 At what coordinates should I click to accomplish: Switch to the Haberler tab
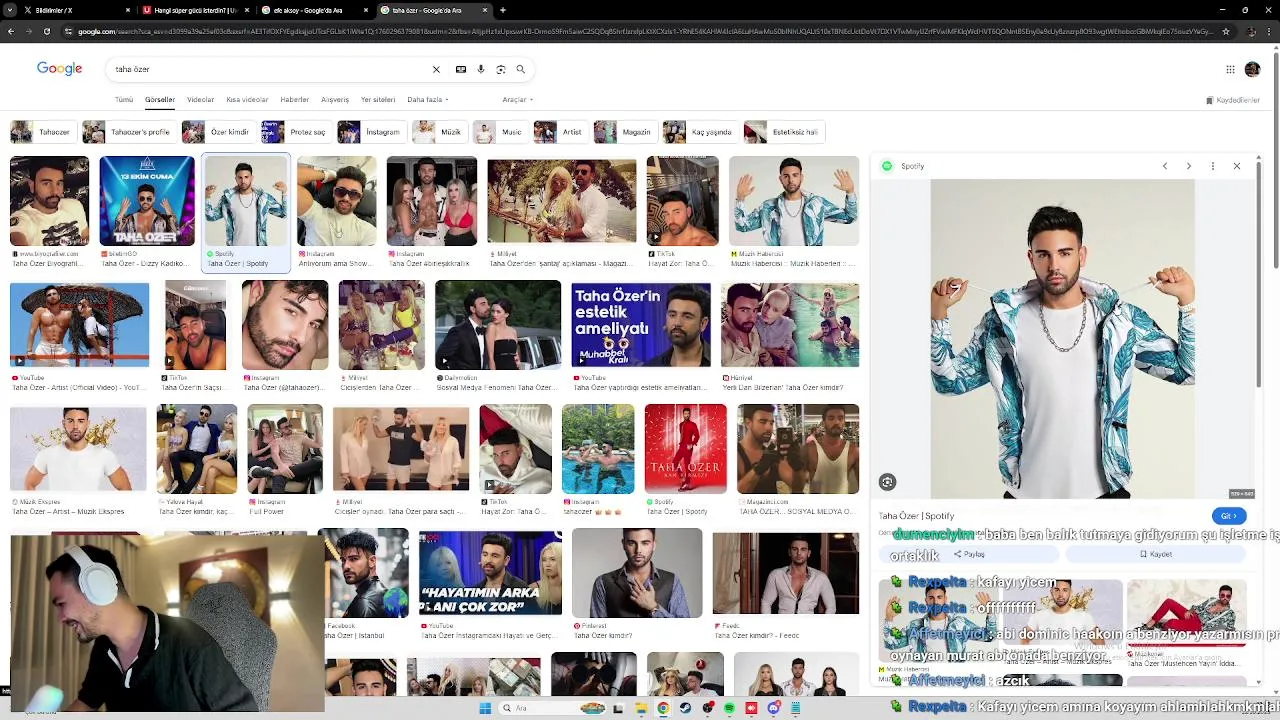click(295, 100)
